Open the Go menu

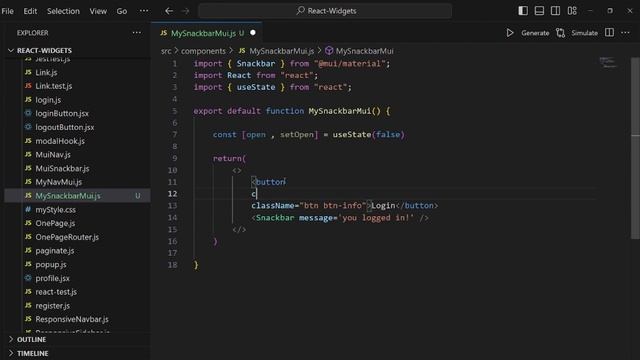pos(122,11)
